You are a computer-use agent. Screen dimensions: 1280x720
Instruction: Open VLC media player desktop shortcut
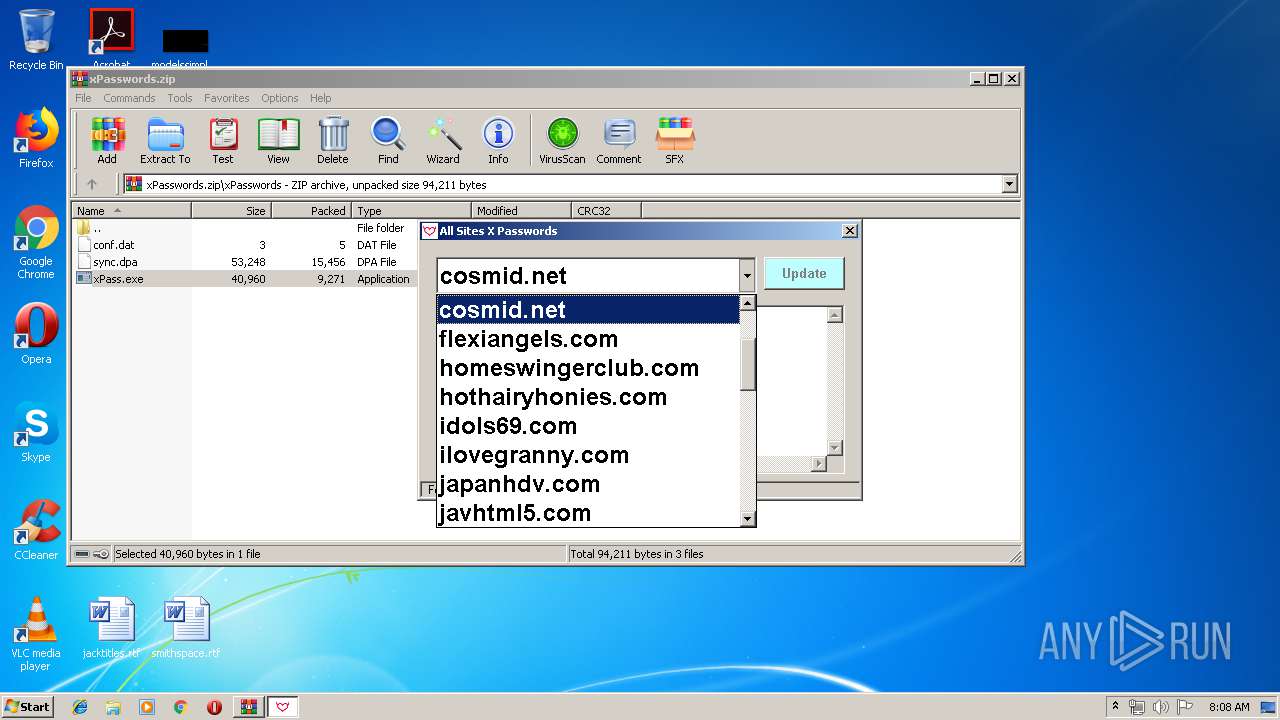pyautogui.click(x=36, y=634)
